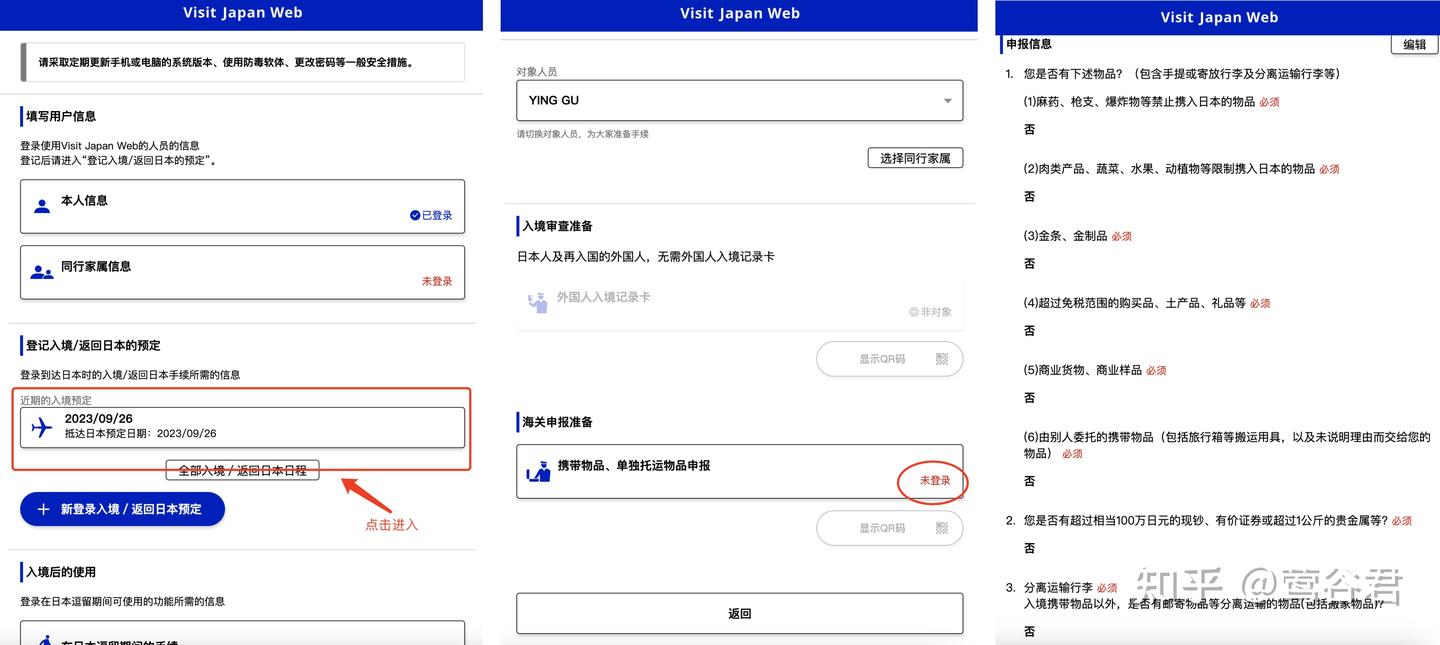The image size is (1440, 645).
Task: Click question 3 分离运输行李 text
Action: tap(1058, 588)
